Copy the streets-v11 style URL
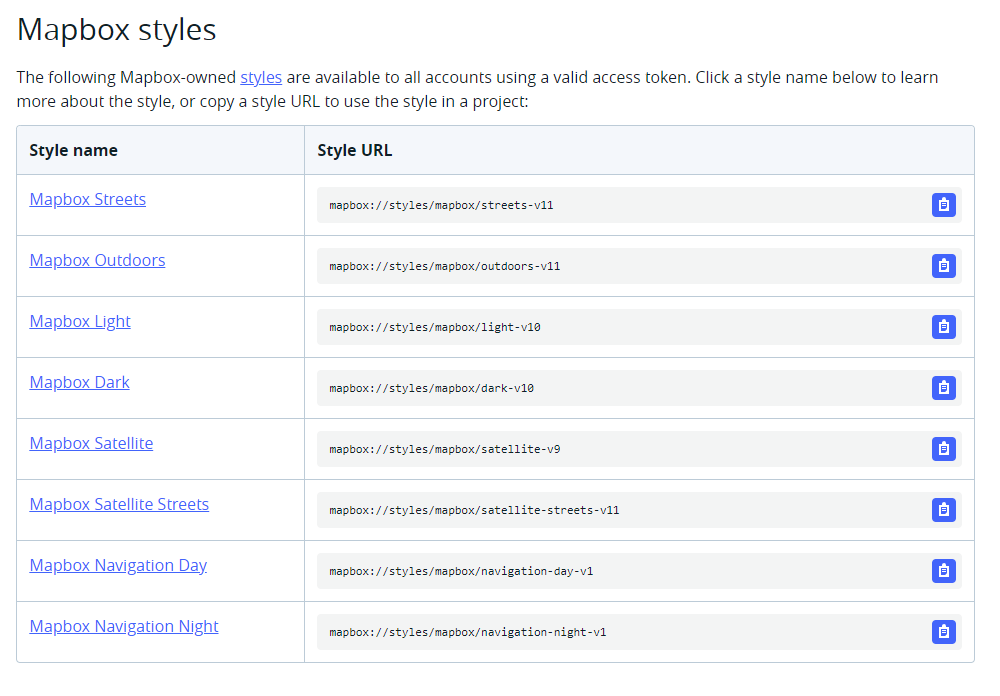The width and height of the screenshot is (1000, 696). click(x=943, y=205)
